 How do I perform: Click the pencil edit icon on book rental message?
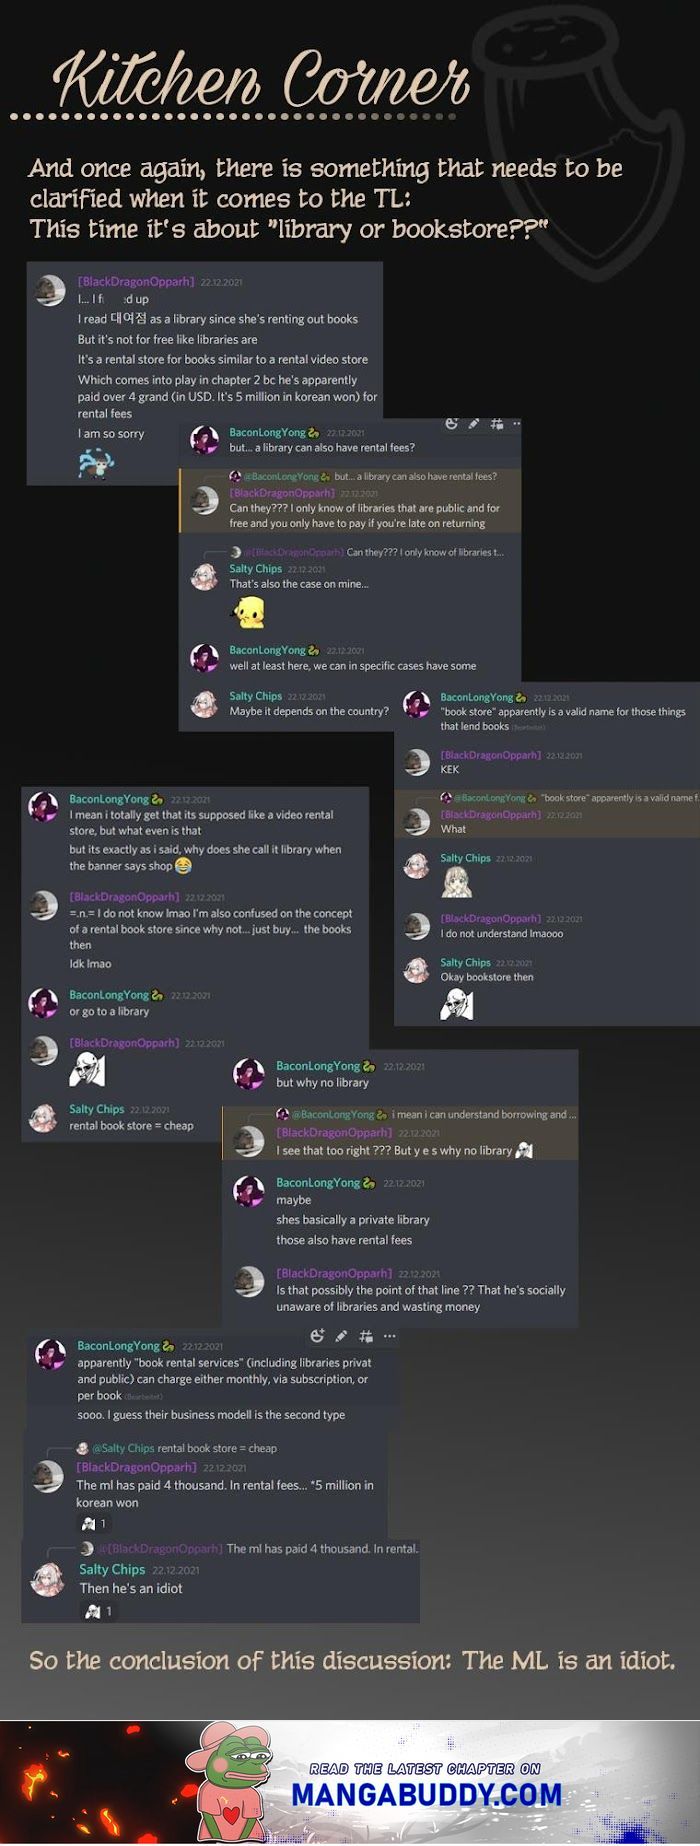341,1336
